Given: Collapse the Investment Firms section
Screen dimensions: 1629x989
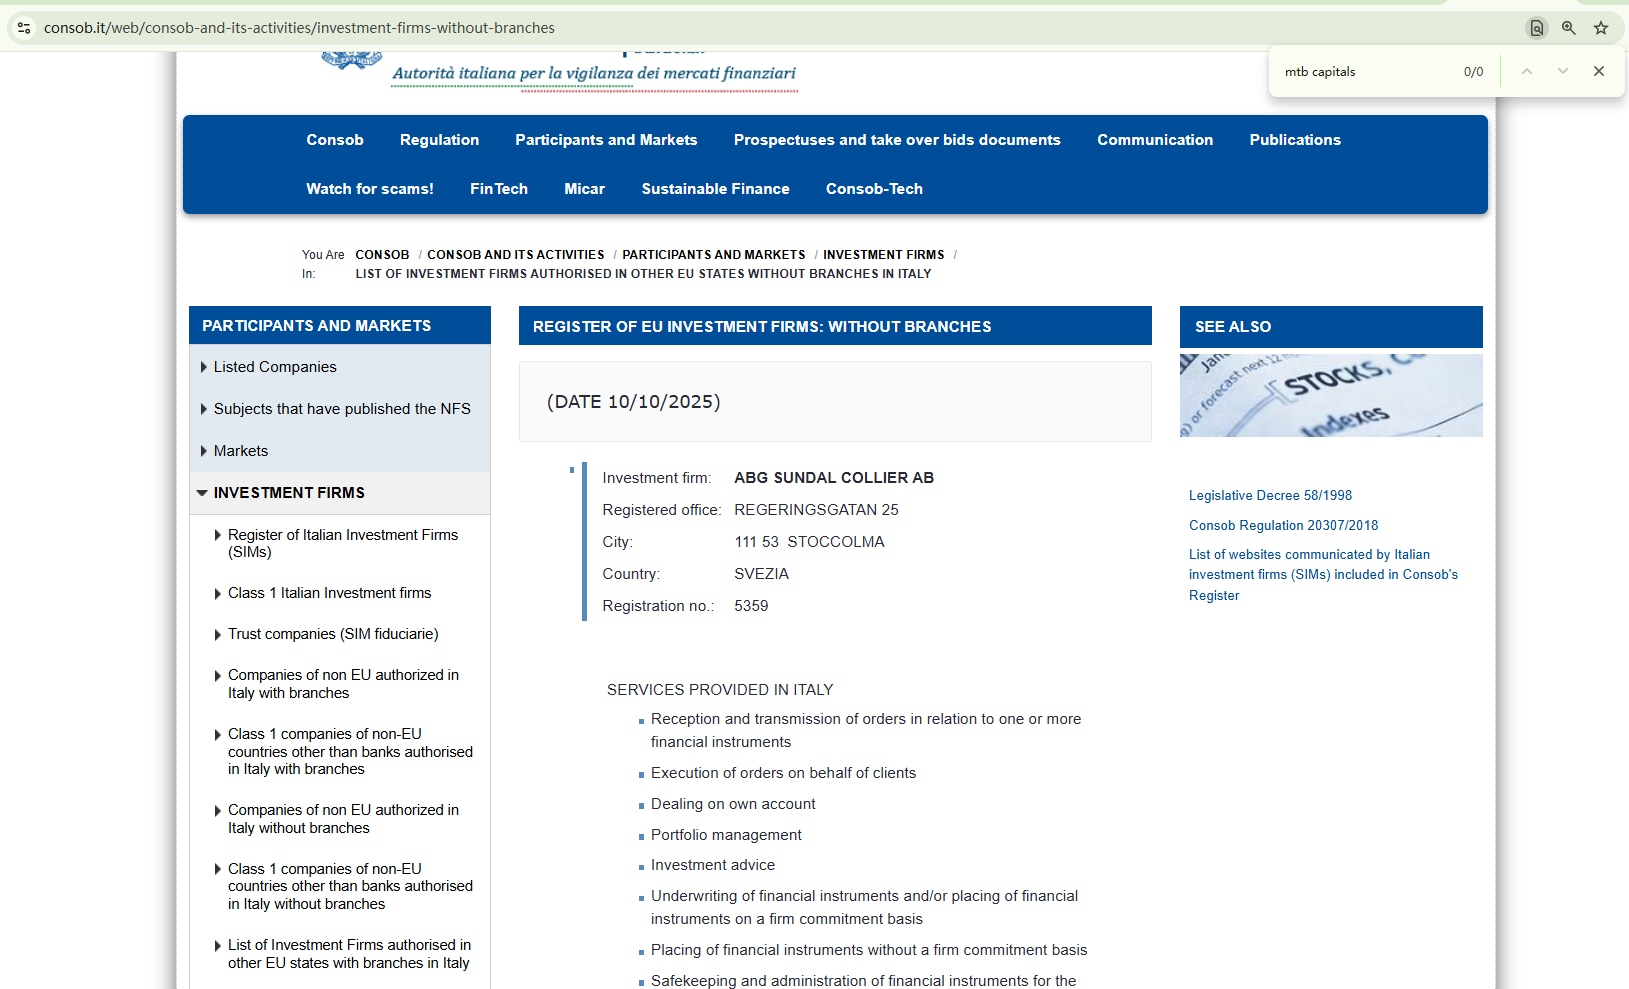Looking at the screenshot, I should [289, 493].
